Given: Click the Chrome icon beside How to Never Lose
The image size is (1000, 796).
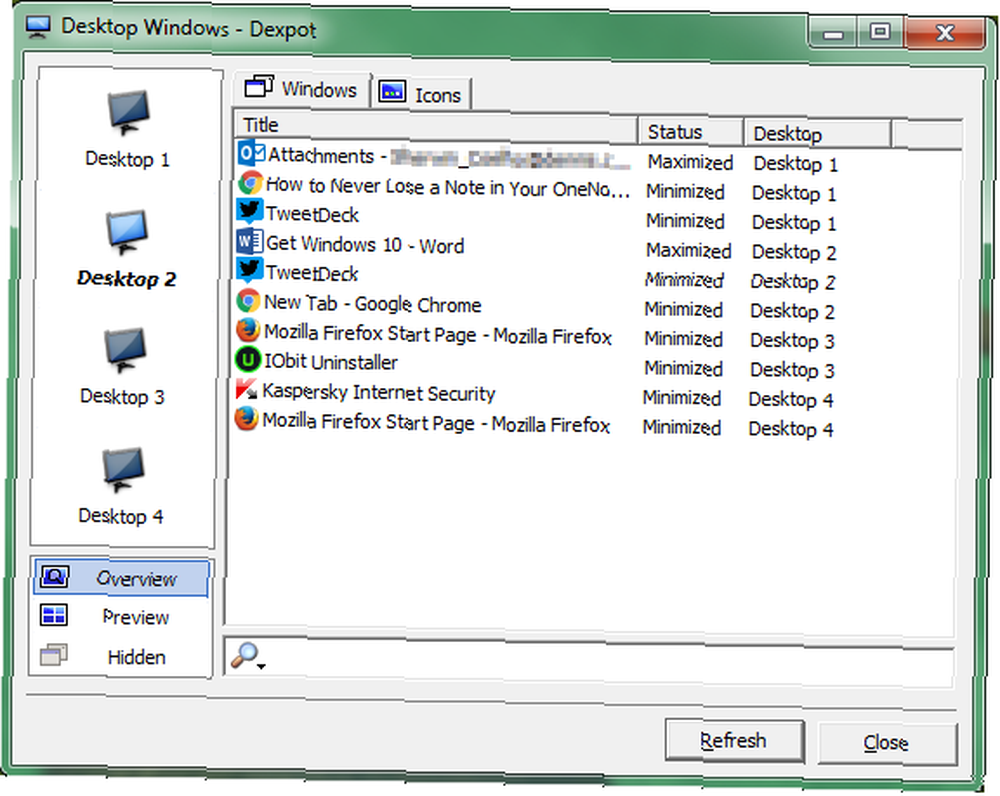Looking at the screenshot, I should point(251,183).
